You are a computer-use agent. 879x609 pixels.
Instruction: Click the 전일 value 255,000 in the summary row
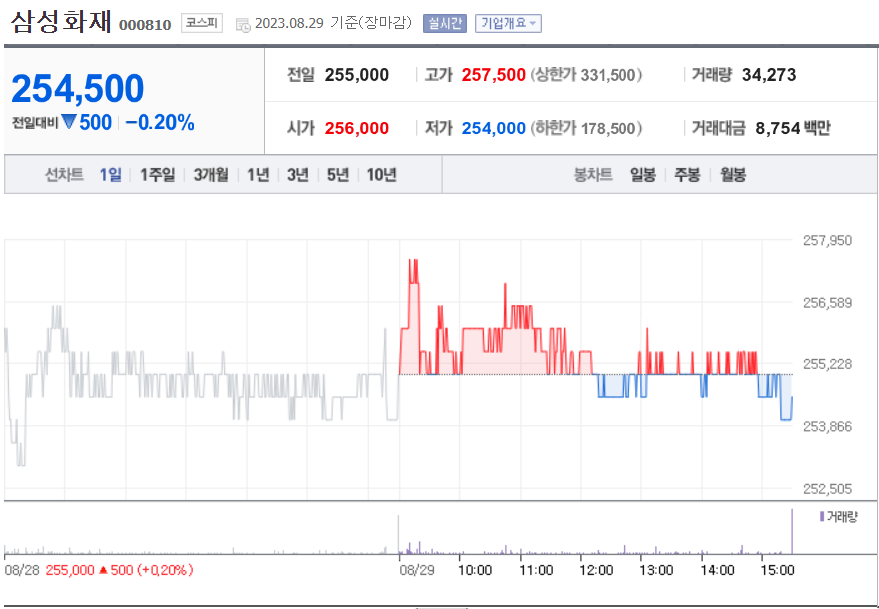point(357,75)
